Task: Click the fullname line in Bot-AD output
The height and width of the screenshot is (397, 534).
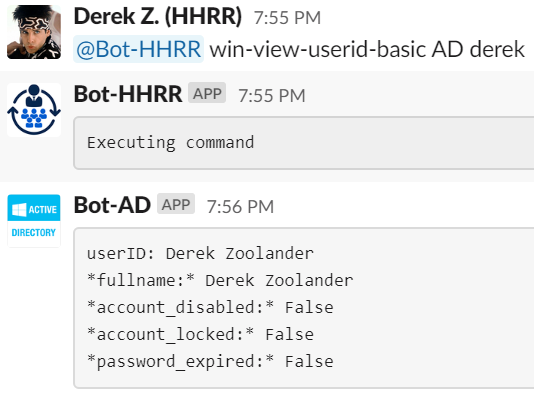Action: [x=220, y=281]
